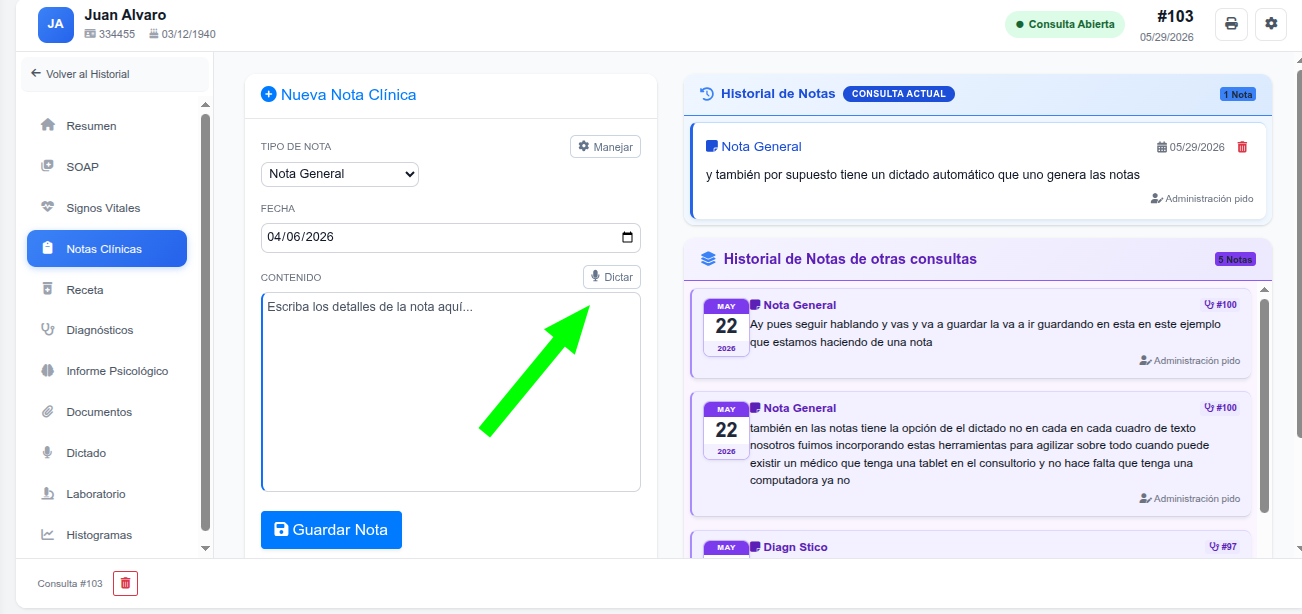This screenshot has height=614, width=1302.
Task: Open the settings gear in header
Action: (x=1271, y=24)
